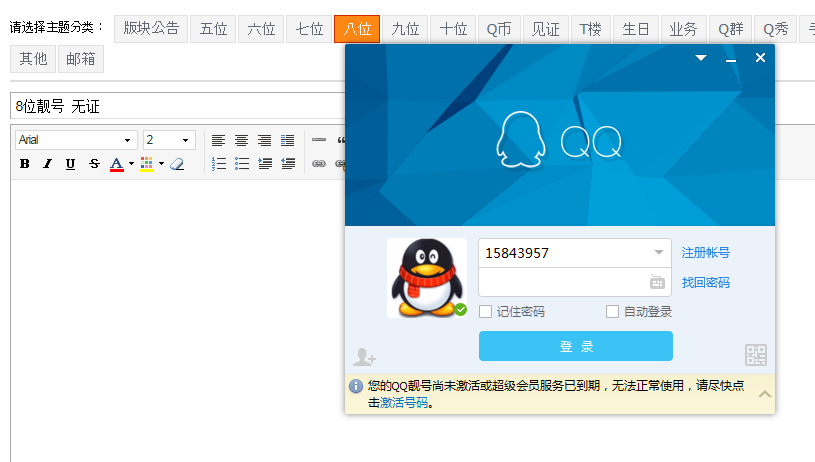Open the online status icon on avatar
This screenshot has height=462, width=815.
(461, 310)
